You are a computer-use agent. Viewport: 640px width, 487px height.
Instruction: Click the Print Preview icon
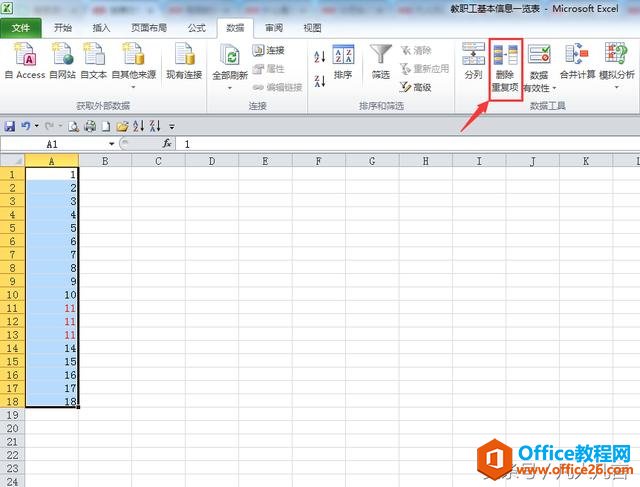[x=73, y=127]
